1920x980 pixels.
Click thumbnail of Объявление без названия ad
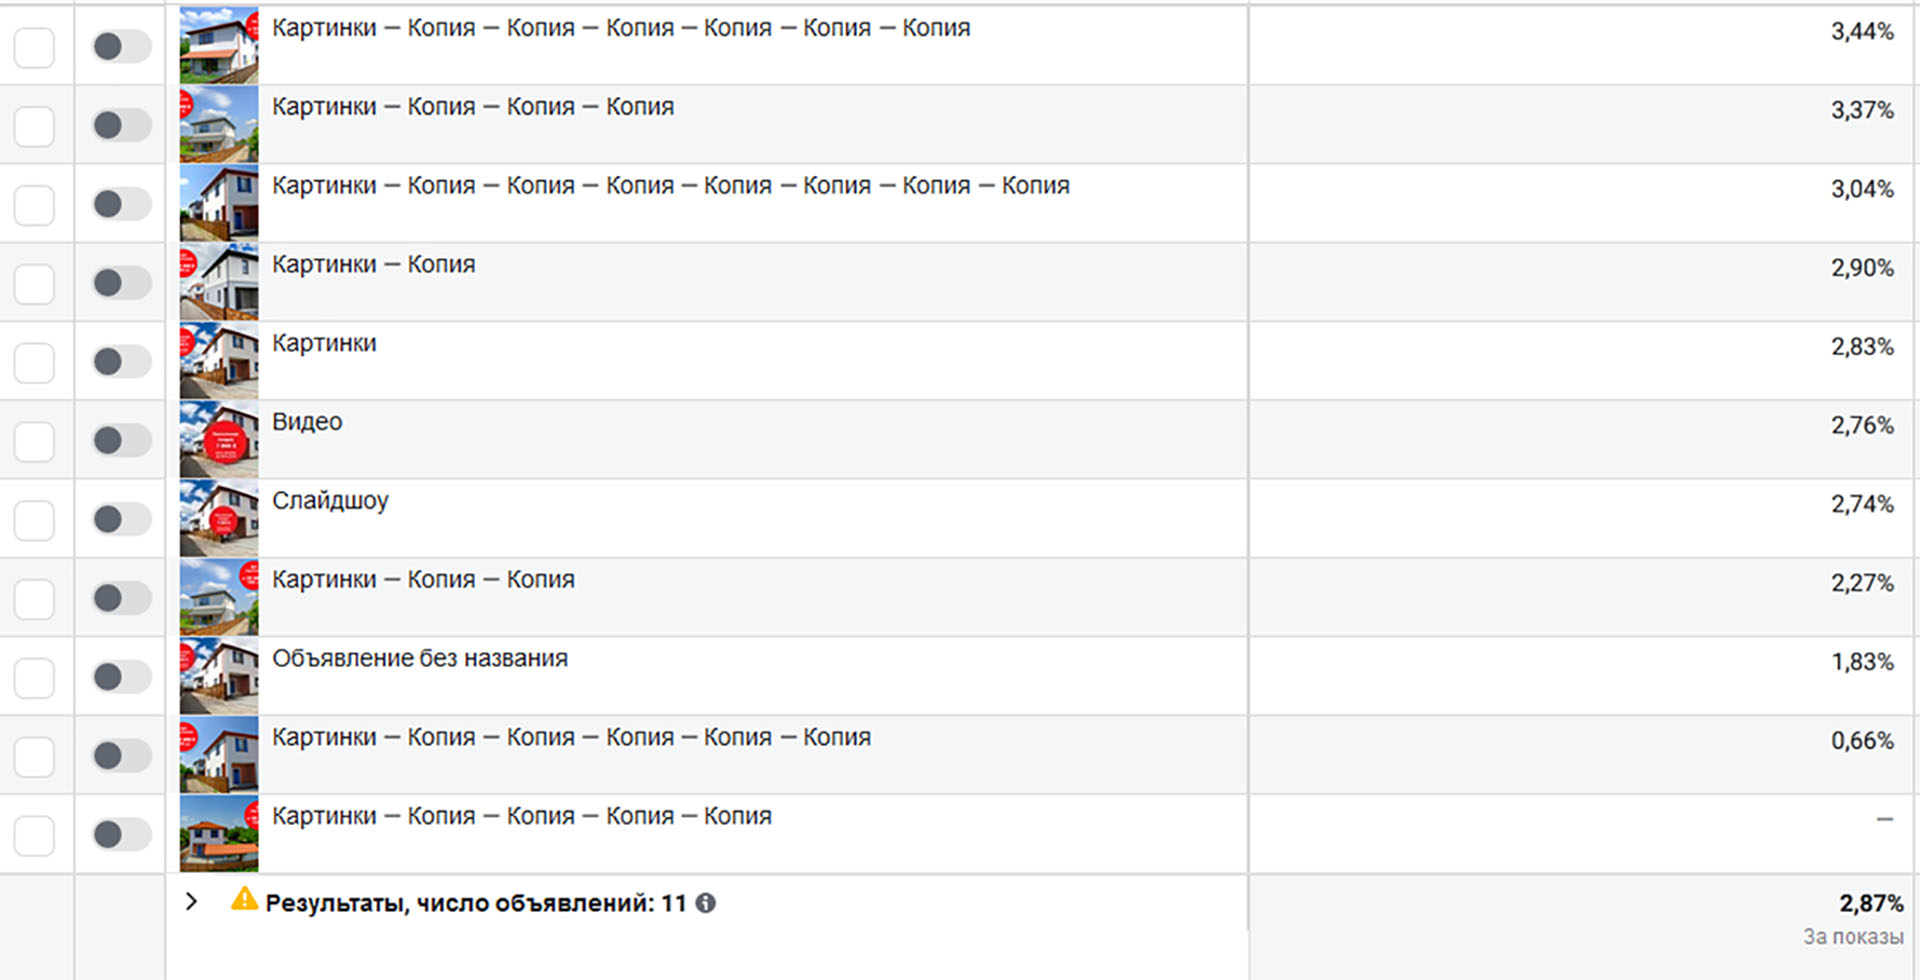tap(219, 677)
